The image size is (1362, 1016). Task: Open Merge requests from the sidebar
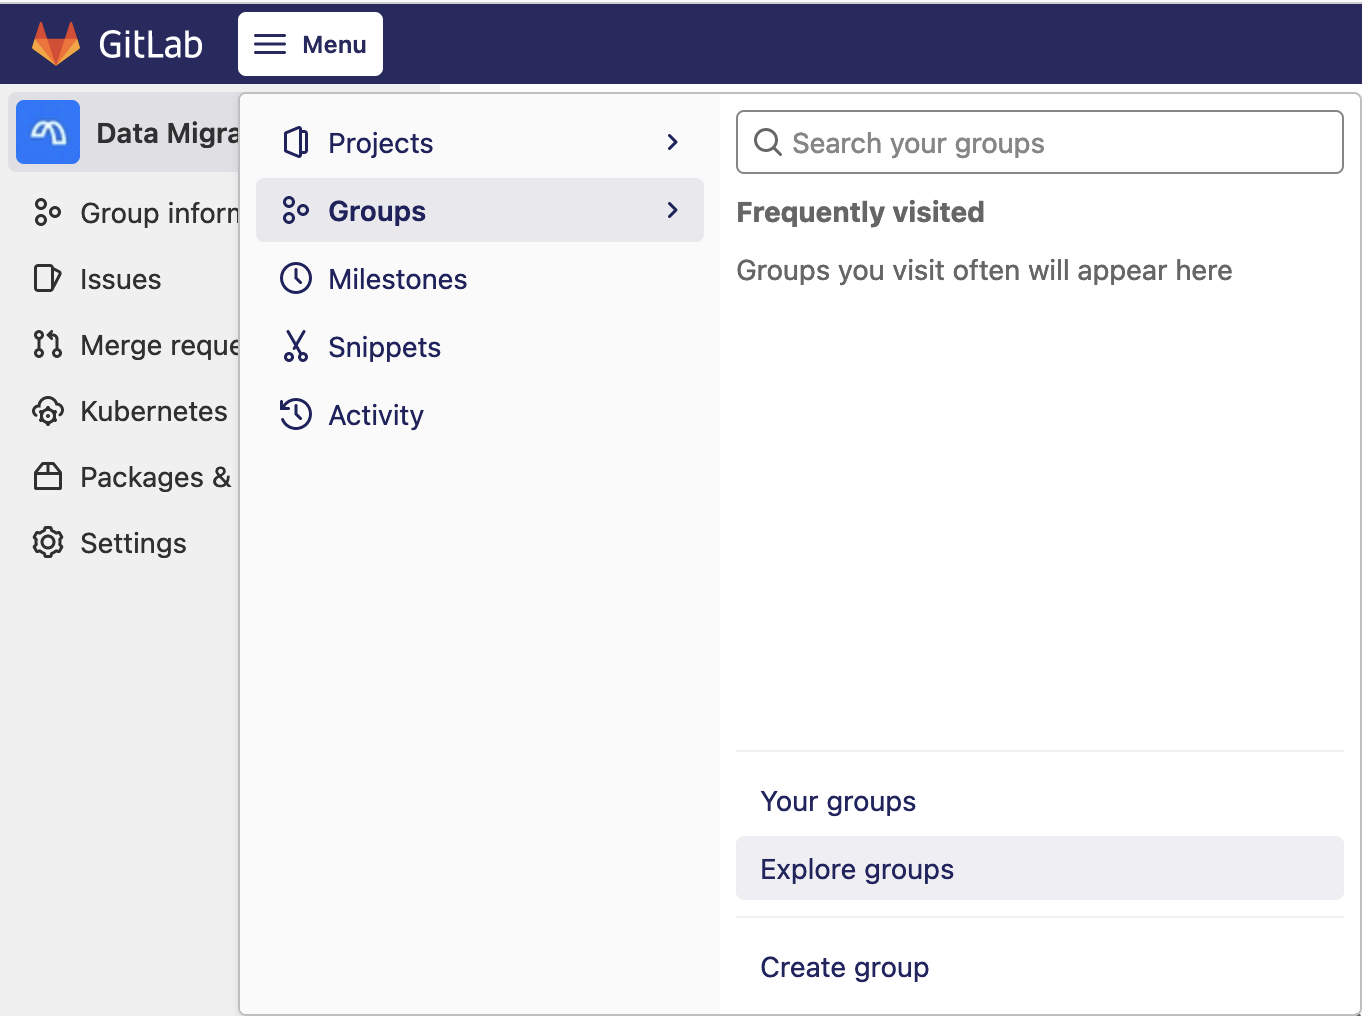(x=47, y=345)
